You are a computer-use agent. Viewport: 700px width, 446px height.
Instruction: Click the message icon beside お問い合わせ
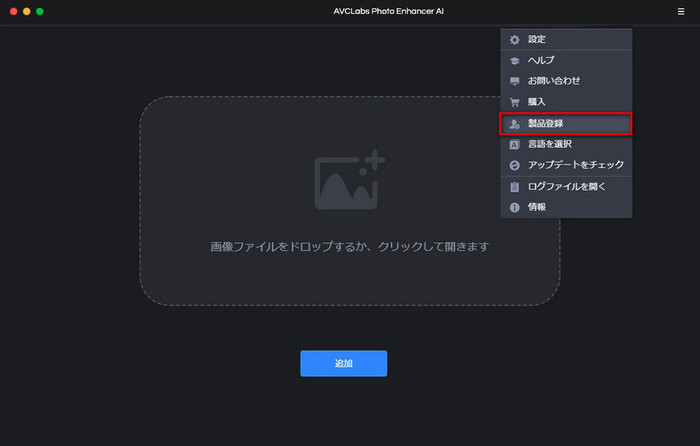[514, 81]
